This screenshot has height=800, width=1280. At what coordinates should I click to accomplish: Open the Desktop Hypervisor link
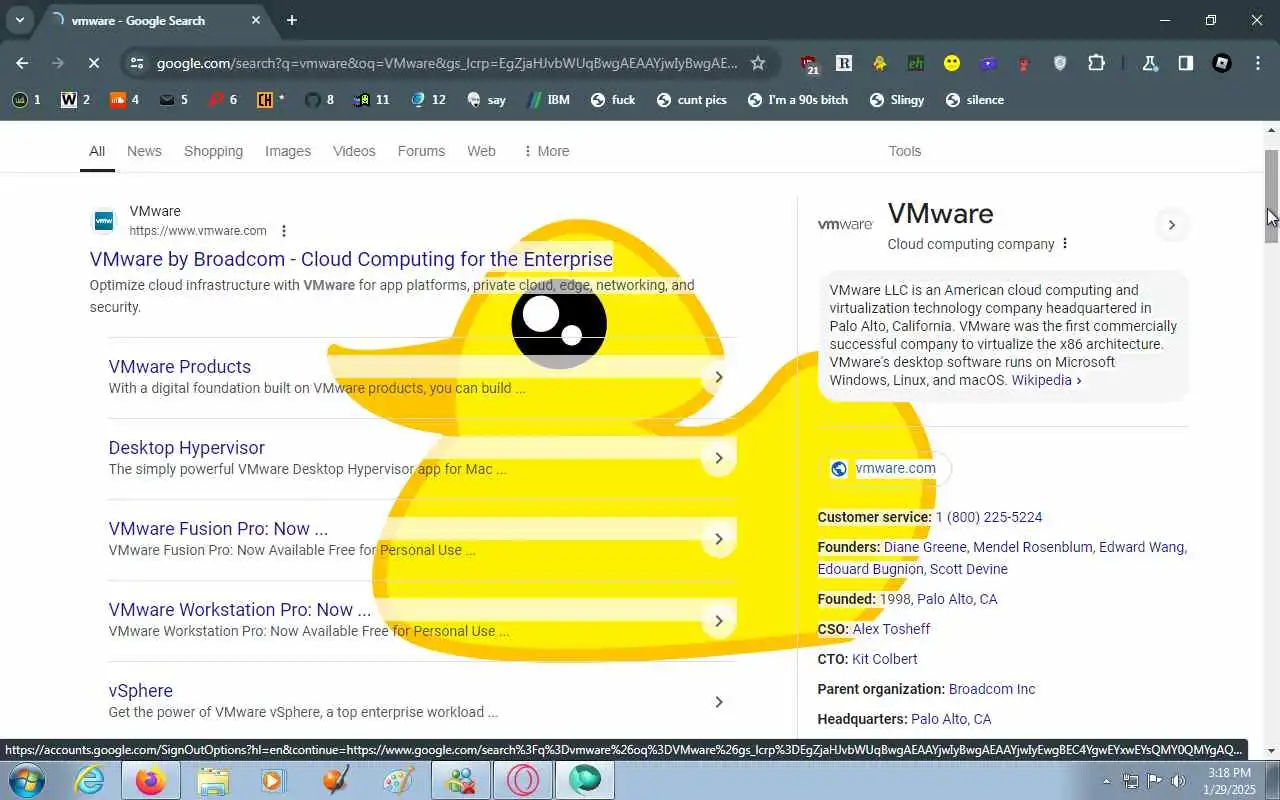coord(187,448)
